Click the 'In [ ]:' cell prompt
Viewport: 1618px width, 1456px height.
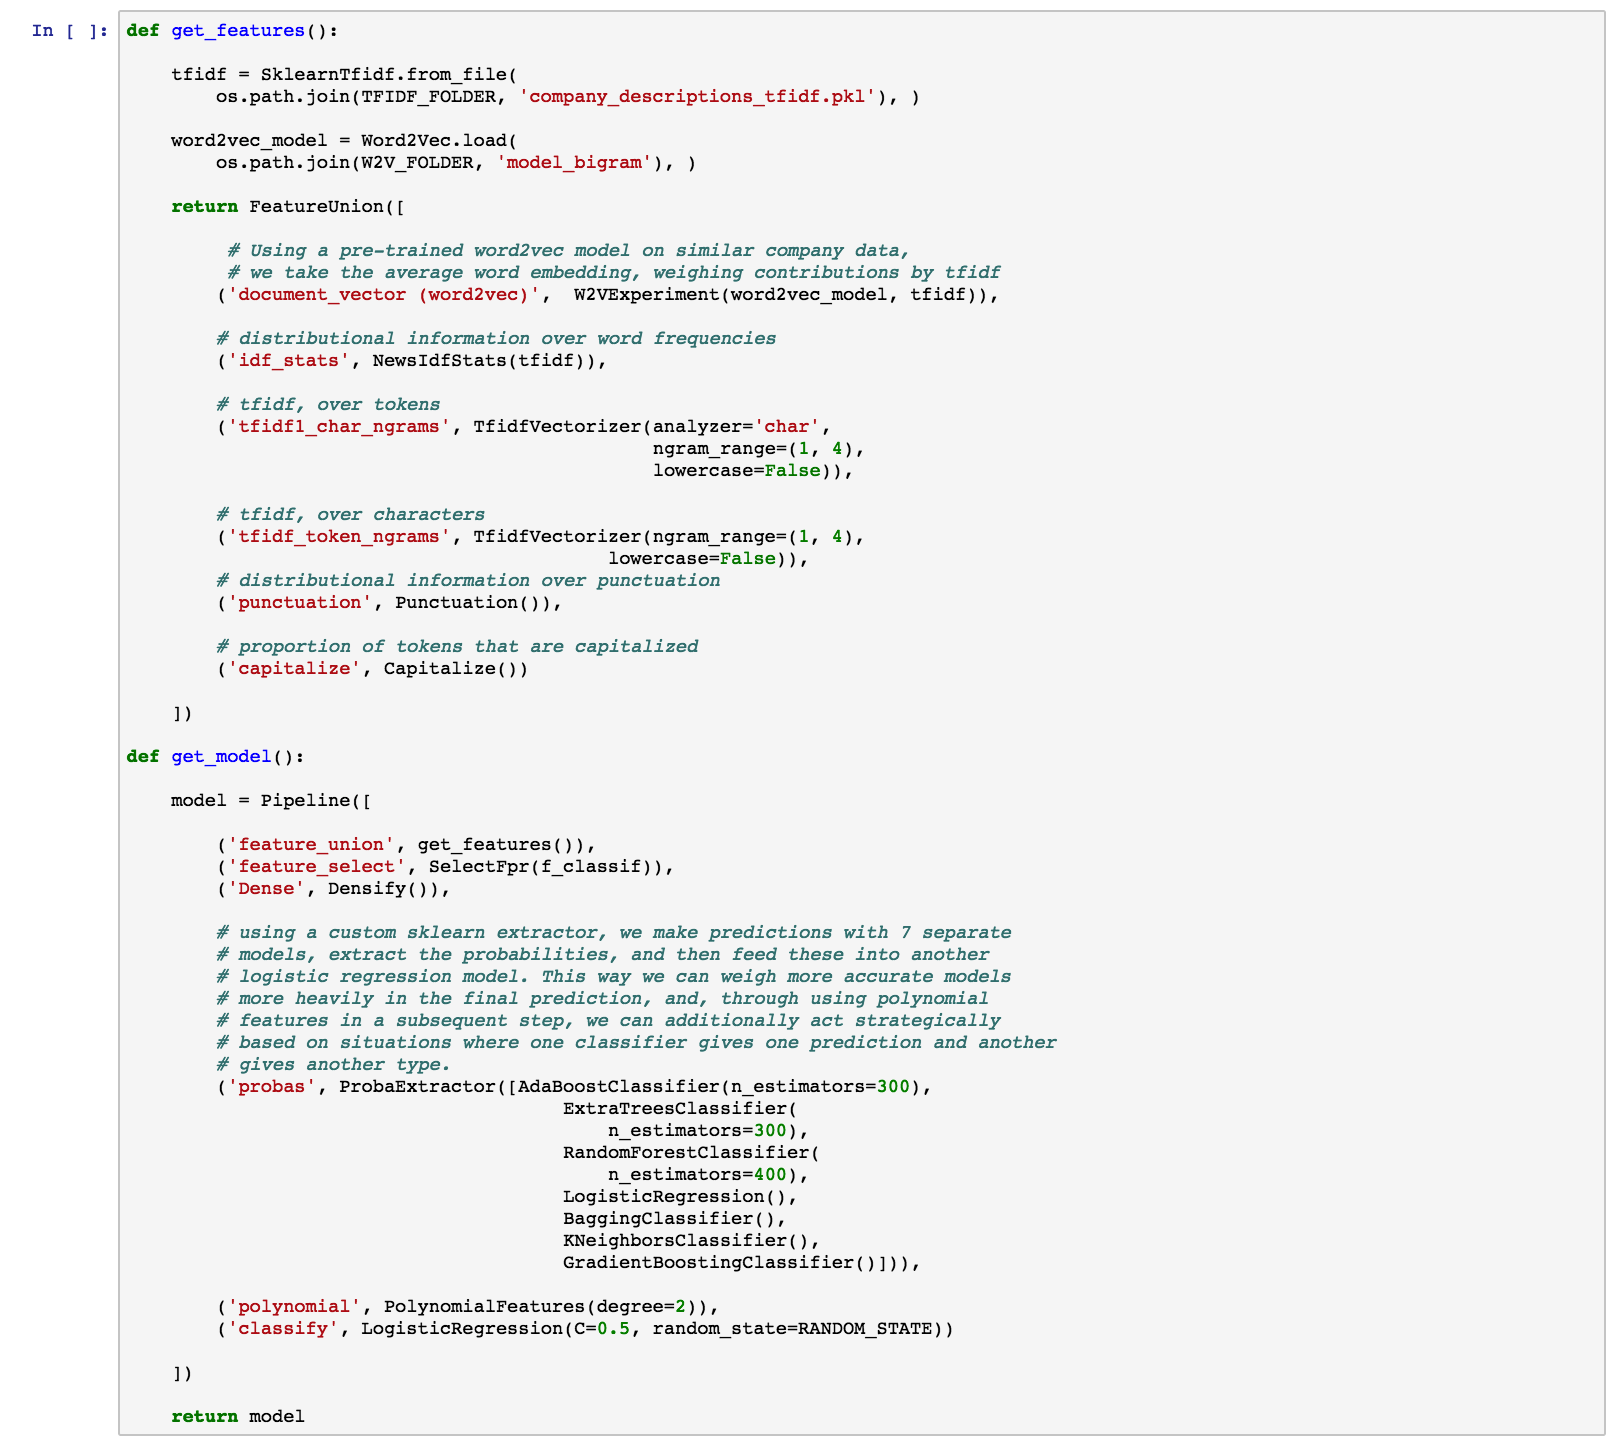(x=69, y=30)
